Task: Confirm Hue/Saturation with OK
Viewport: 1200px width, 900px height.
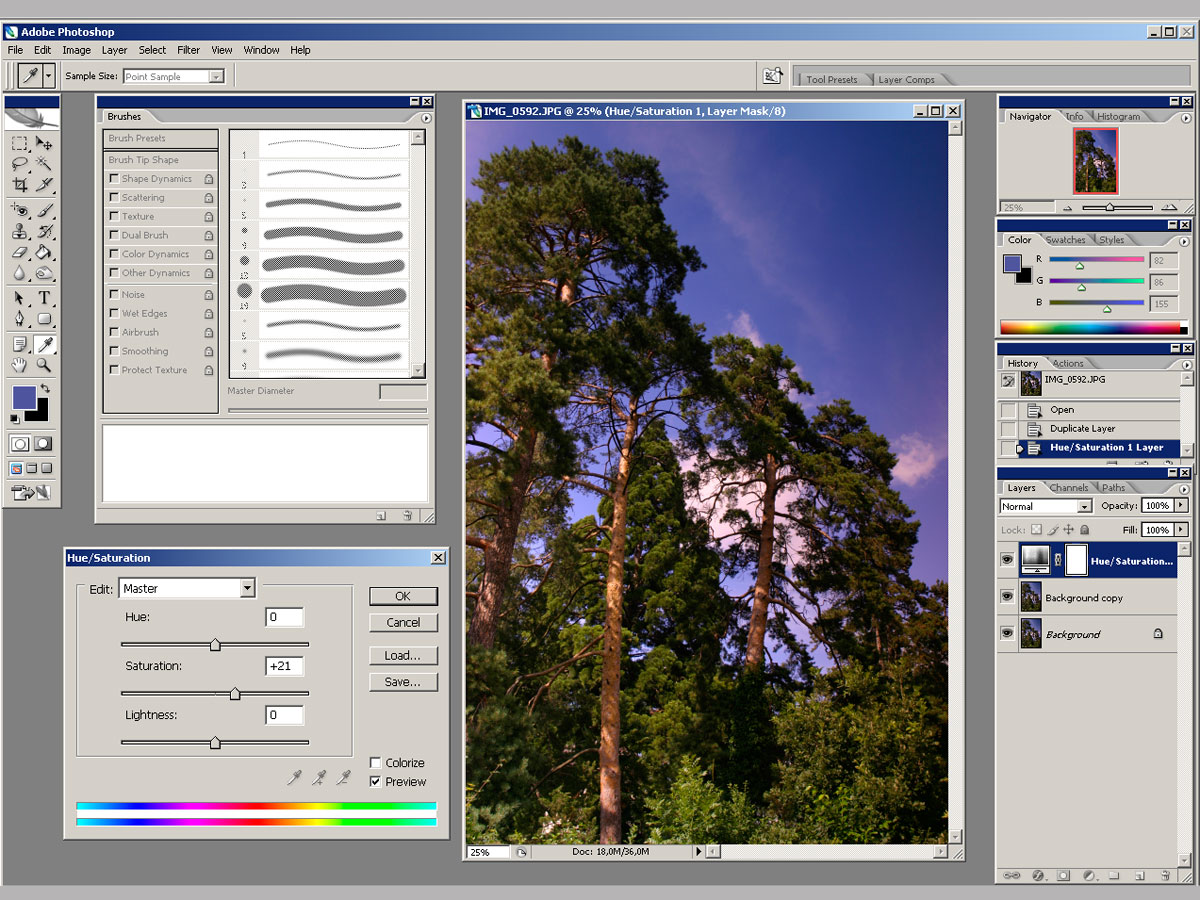Action: coord(403,596)
